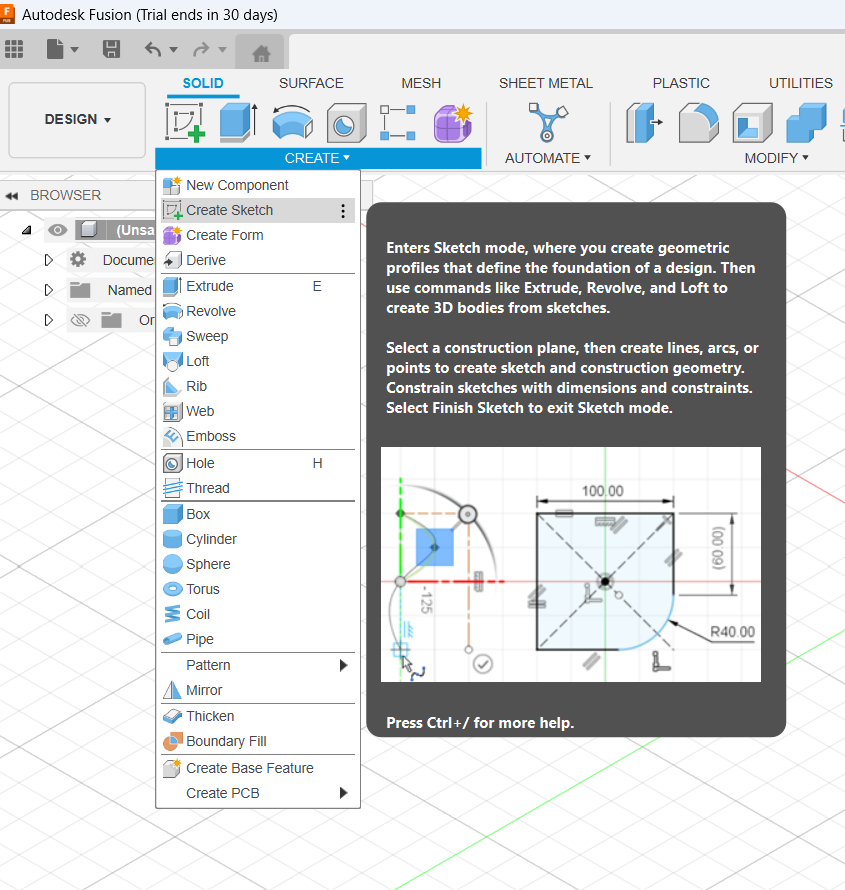Click the Named Views folder icon

point(80,290)
